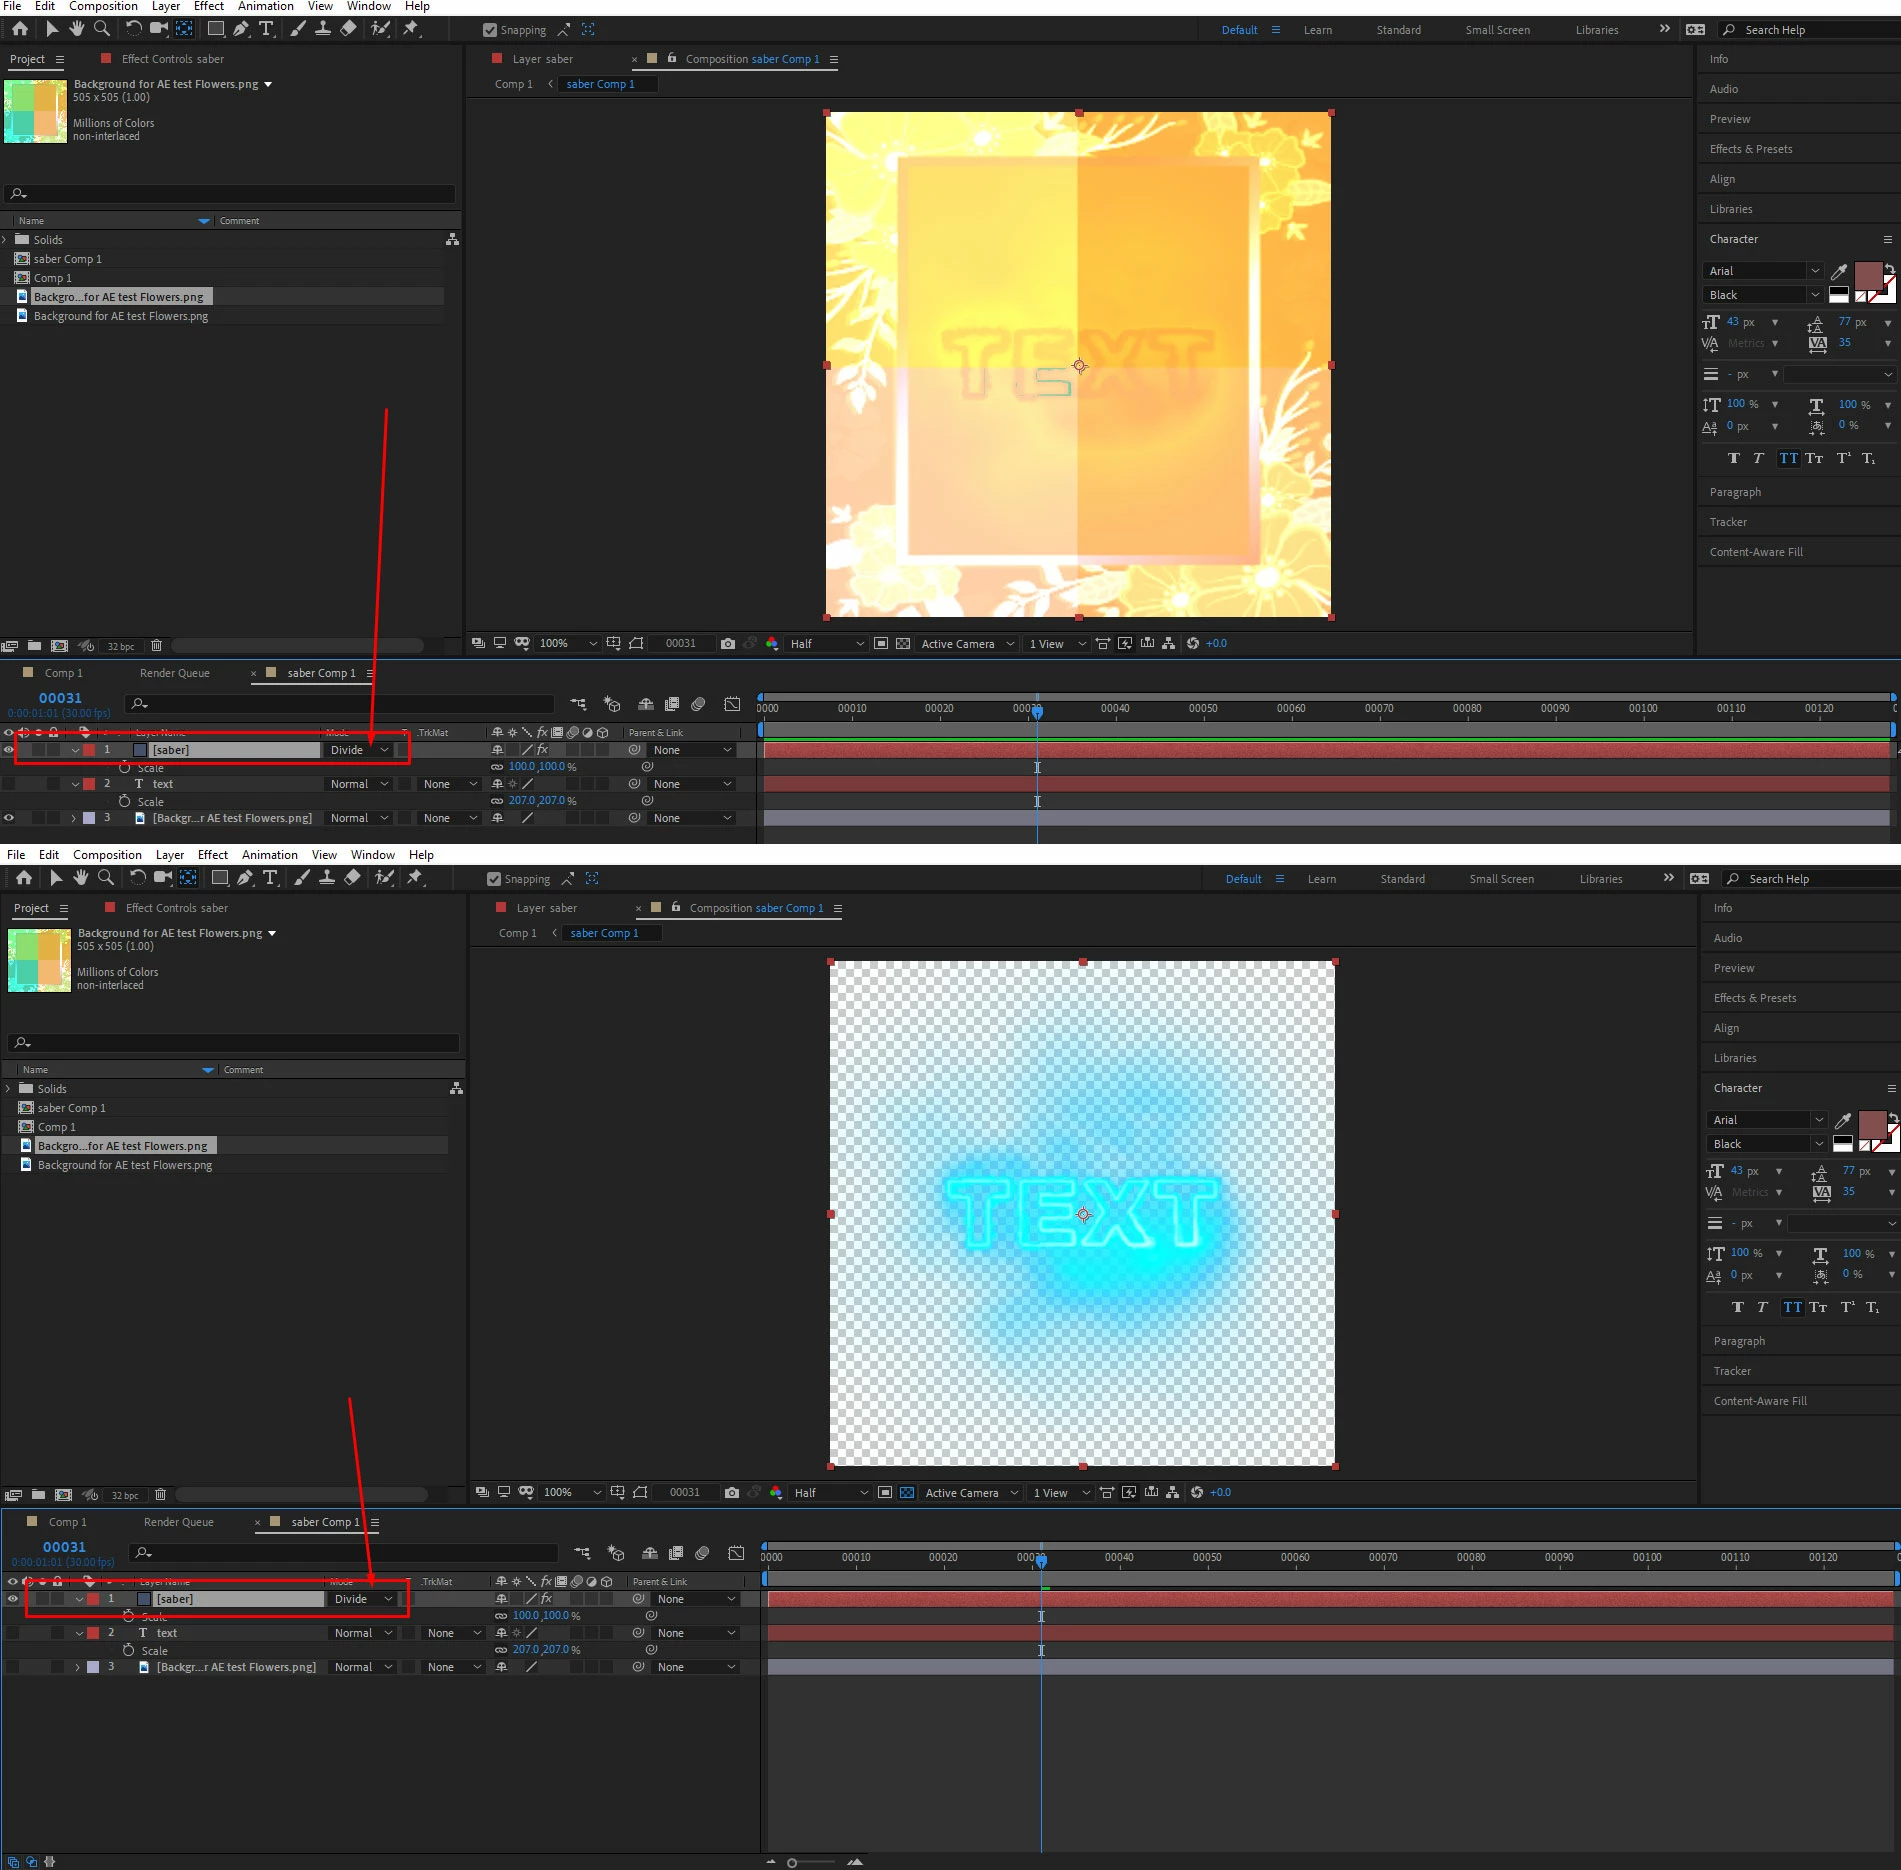Open channel display RGB icon in lower viewer
This screenshot has width=1901, height=1870.
pyautogui.click(x=776, y=1493)
